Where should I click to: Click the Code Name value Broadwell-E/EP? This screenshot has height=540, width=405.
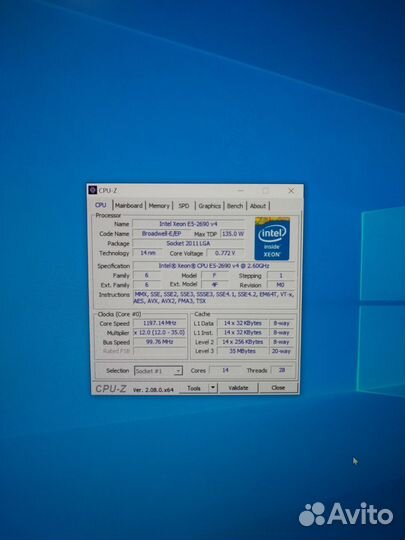click(x=162, y=233)
